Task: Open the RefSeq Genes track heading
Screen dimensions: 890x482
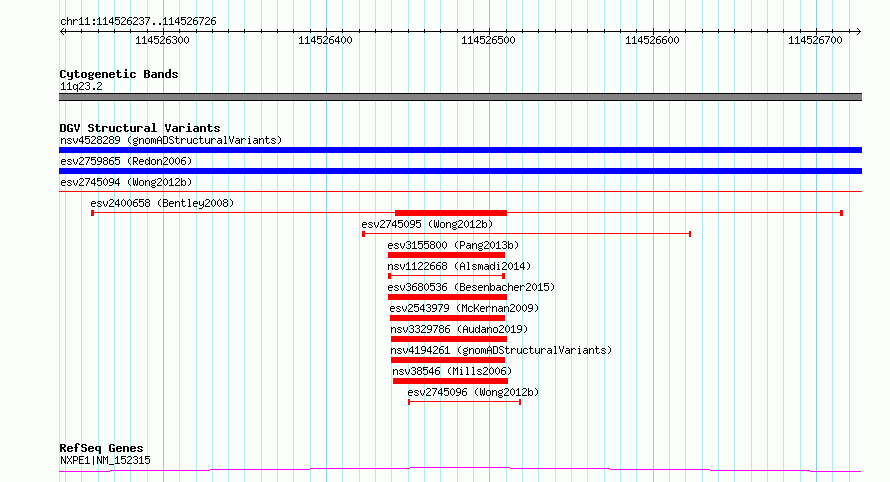Action: [x=102, y=448]
